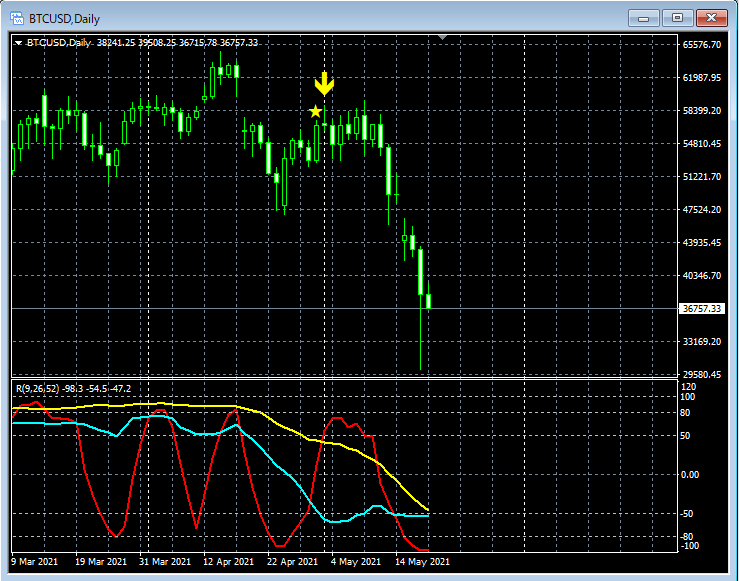Click the last candlestick on the chart

(428, 300)
